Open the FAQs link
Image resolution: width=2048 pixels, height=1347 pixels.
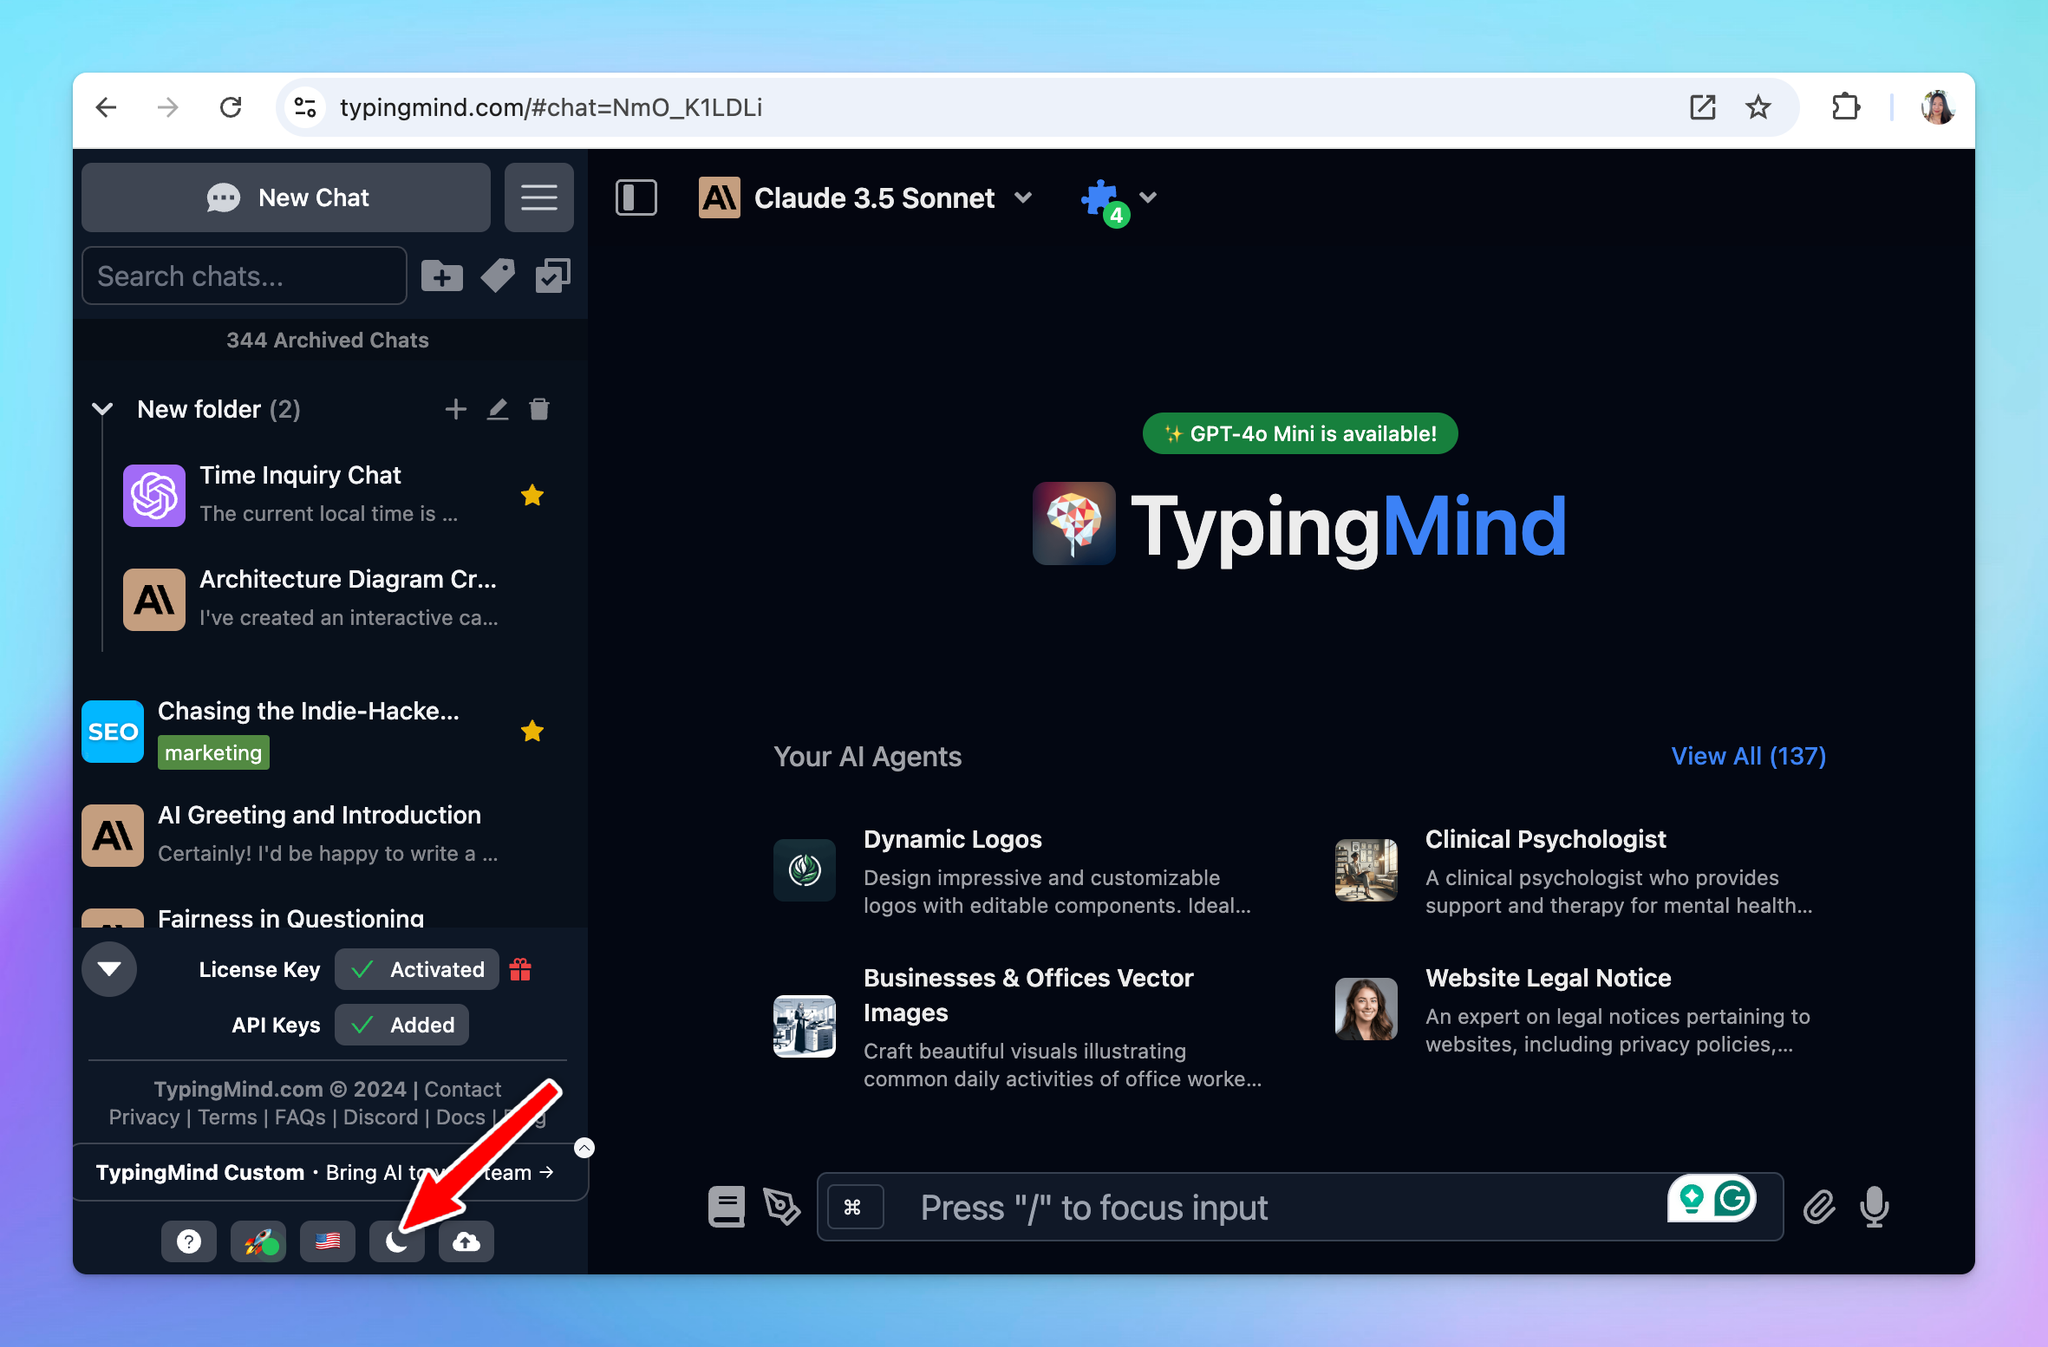[x=300, y=1117]
